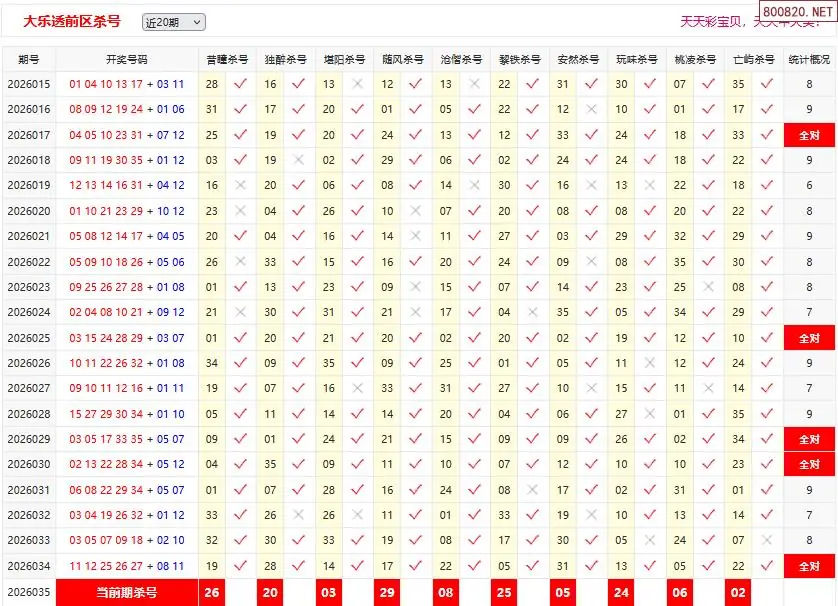Image resolution: width=838 pixels, height=606 pixels.
Task: Select the 普瞳杀号 column header
Action: click(227, 59)
